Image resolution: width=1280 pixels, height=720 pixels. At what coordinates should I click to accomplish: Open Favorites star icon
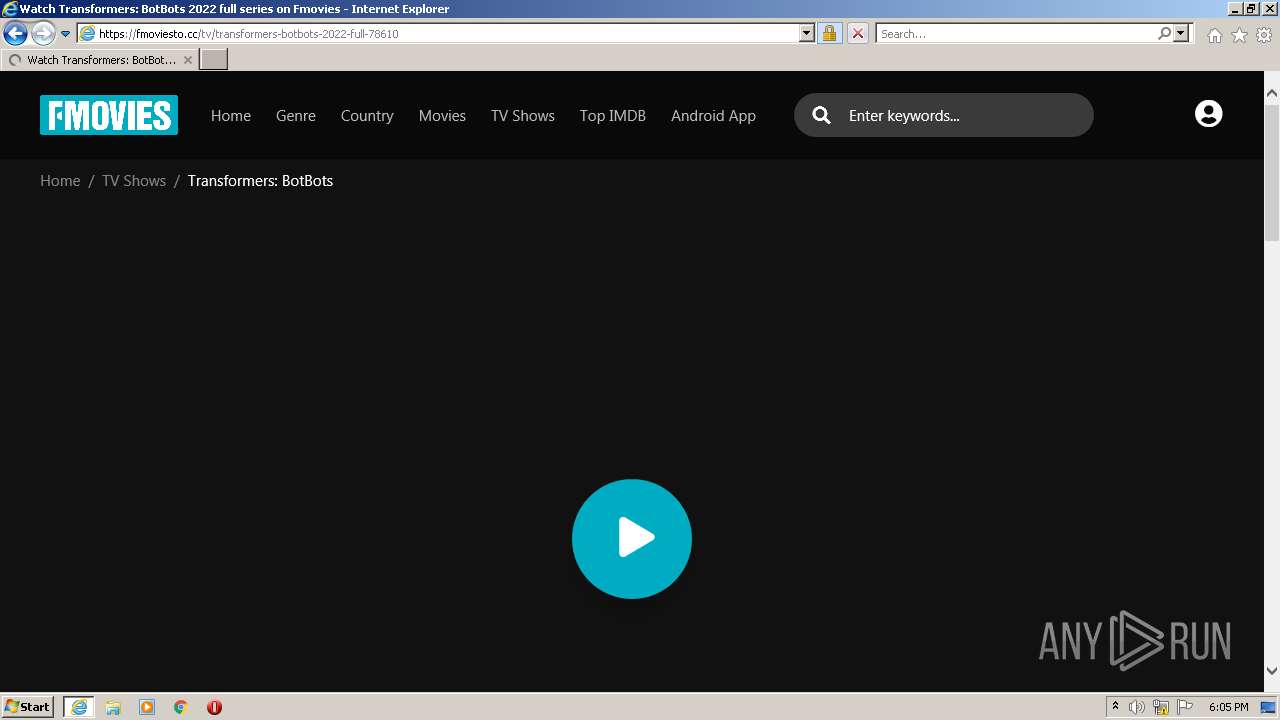1239,35
